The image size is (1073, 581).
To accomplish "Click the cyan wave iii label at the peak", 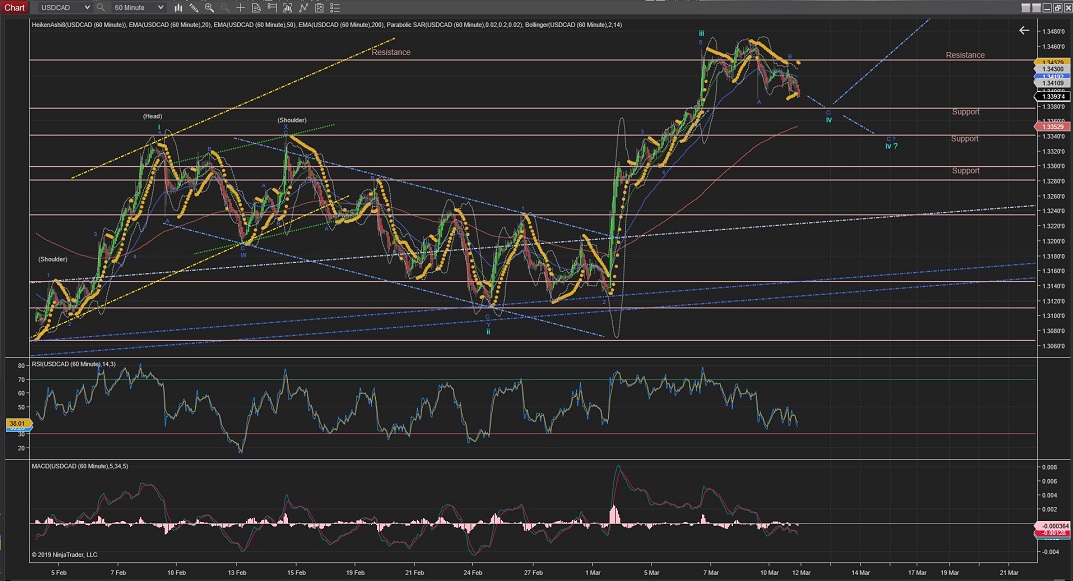I will click(x=701, y=34).
